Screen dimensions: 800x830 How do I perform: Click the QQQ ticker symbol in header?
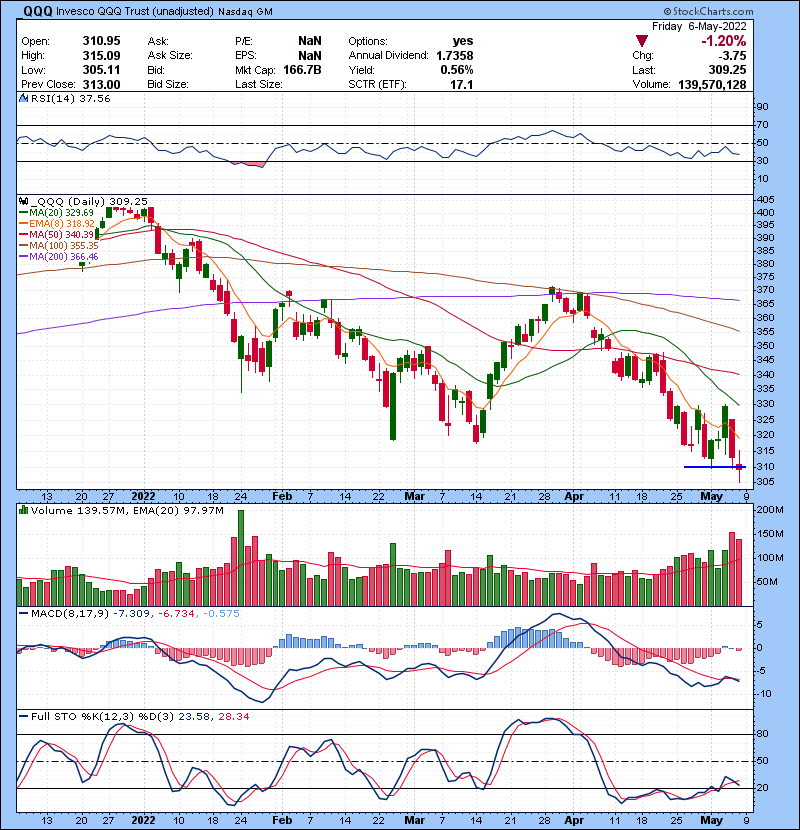click(37, 11)
